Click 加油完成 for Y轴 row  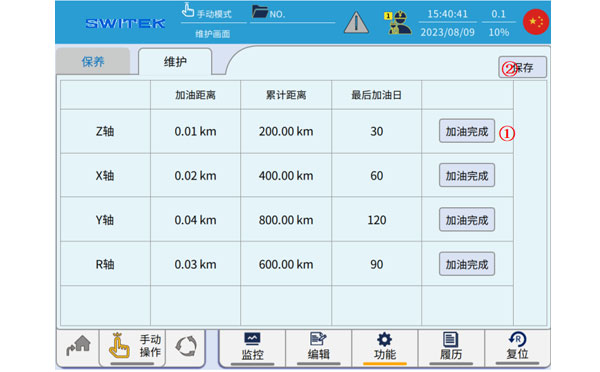coord(467,220)
